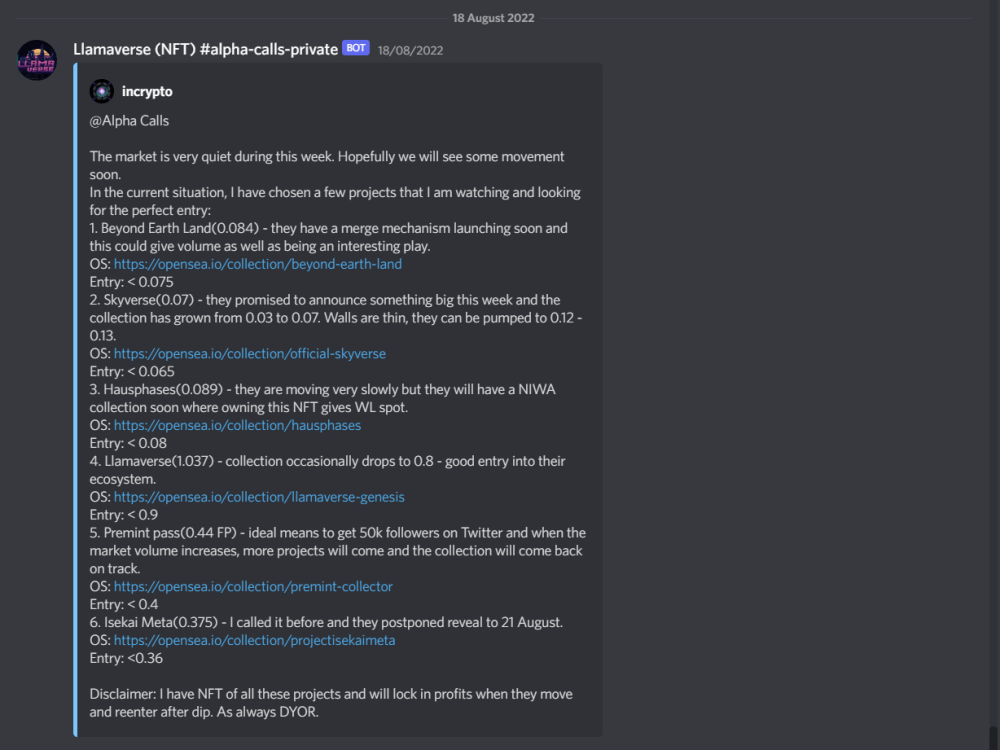Screen dimensions: 1000x750
Task: Open the projectisekaimeta OpenSea link
Action: point(254,640)
